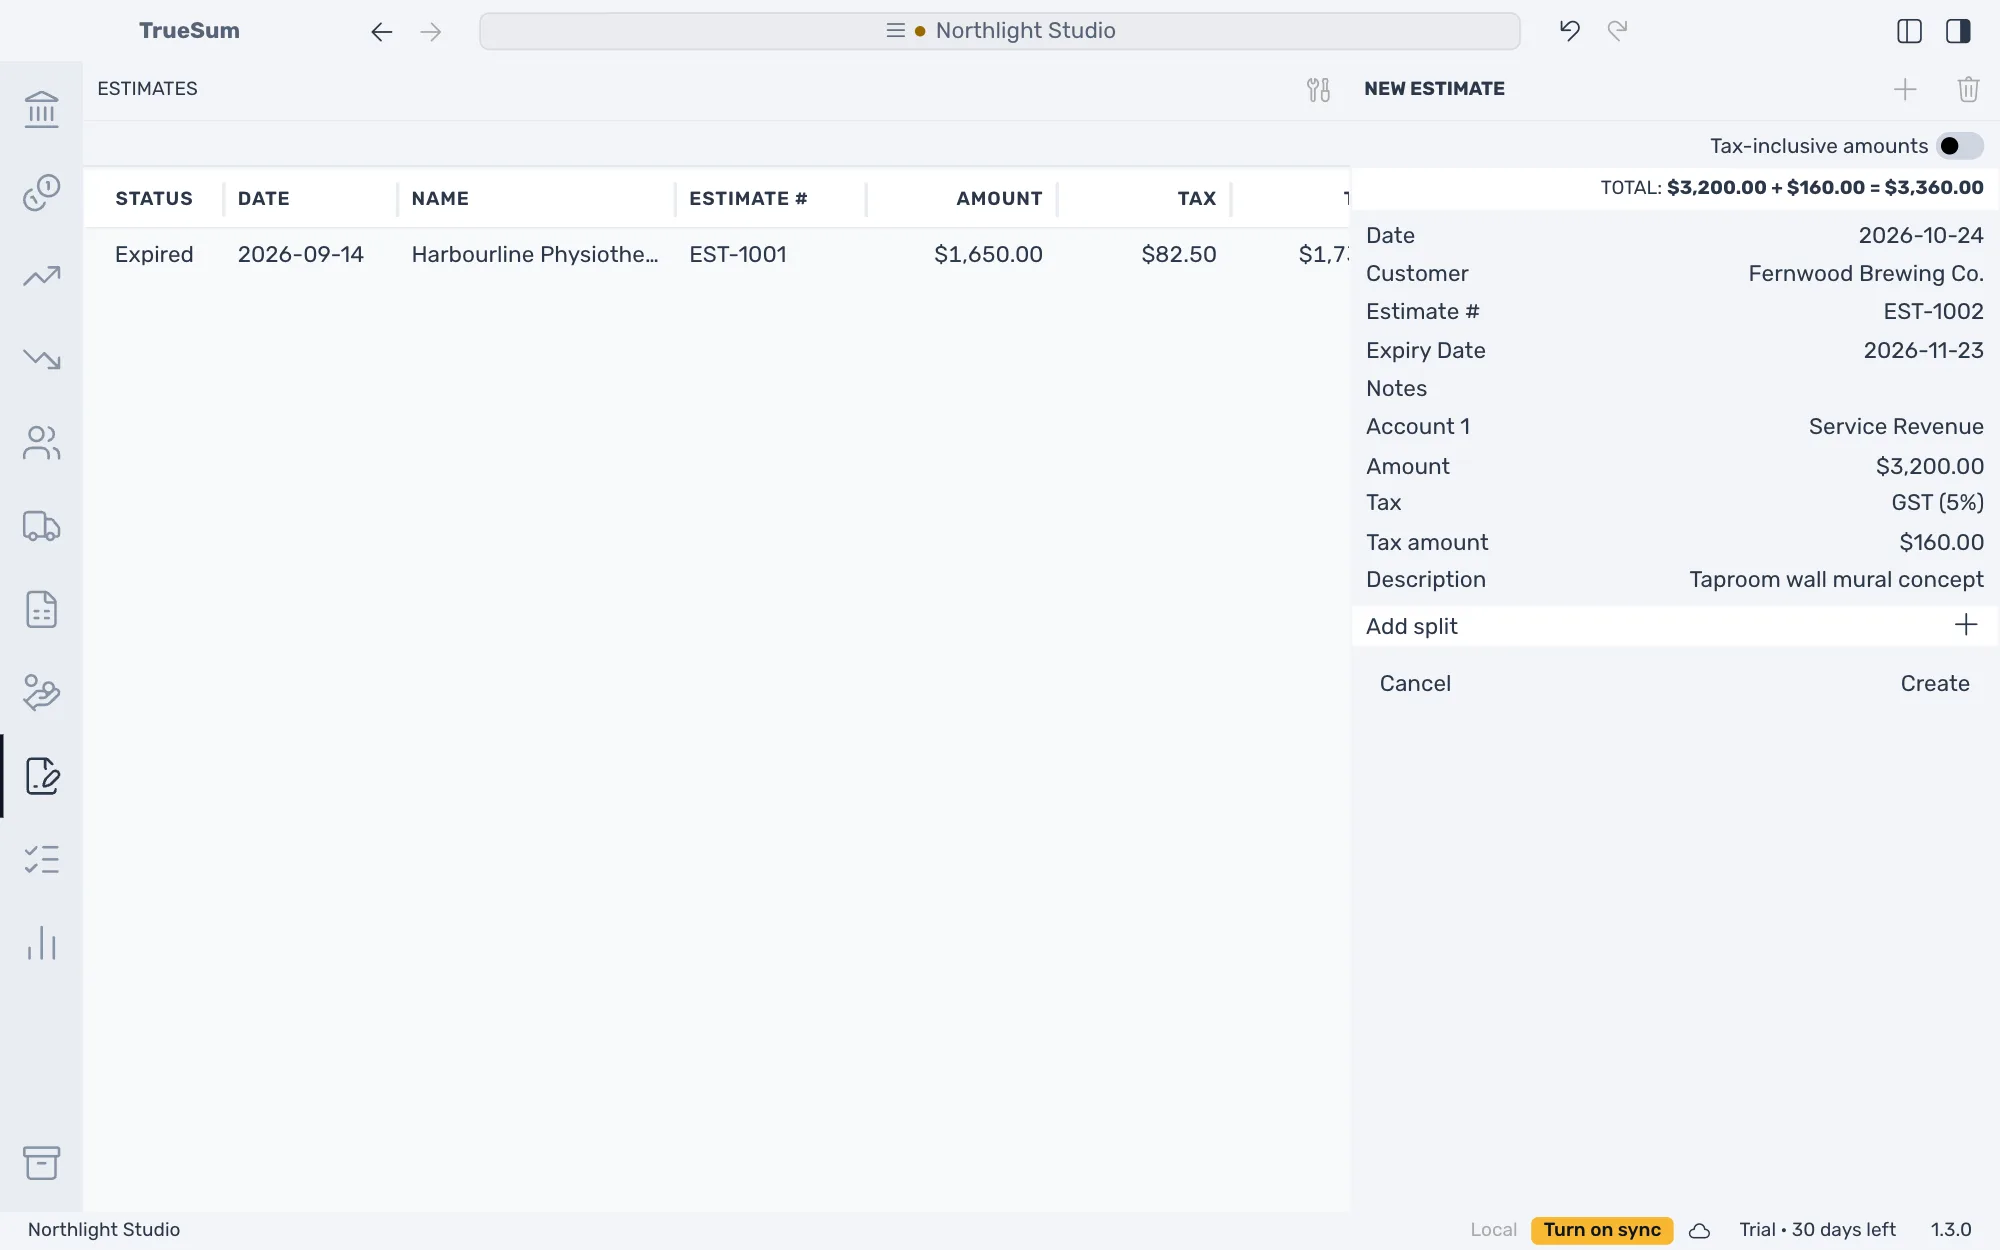Open the bank accounts sidebar icon

click(x=41, y=109)
